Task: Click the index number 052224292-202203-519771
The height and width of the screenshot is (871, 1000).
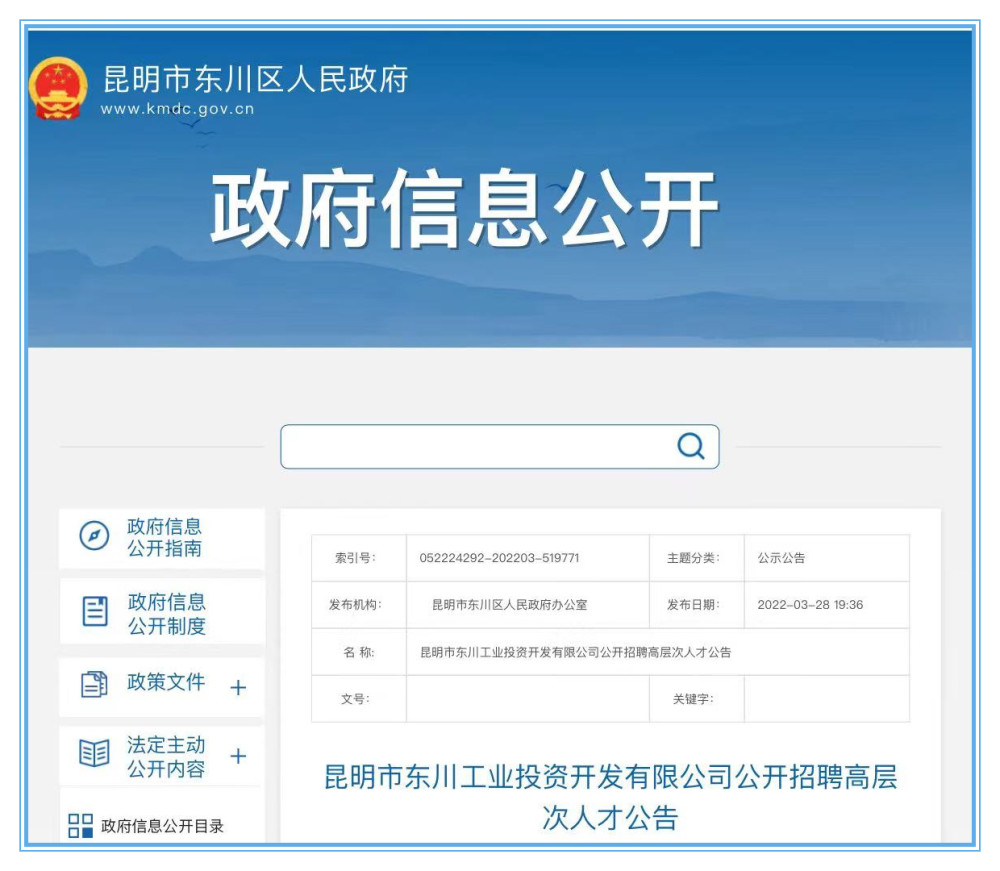Action: 499,558
